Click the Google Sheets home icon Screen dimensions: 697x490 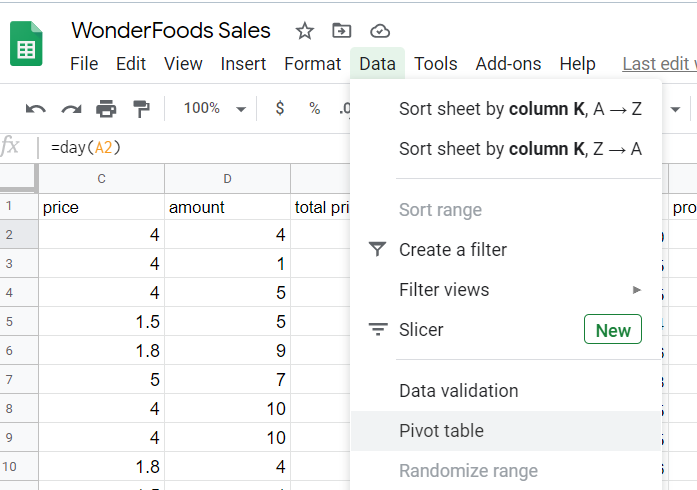[x=26, y=45]
